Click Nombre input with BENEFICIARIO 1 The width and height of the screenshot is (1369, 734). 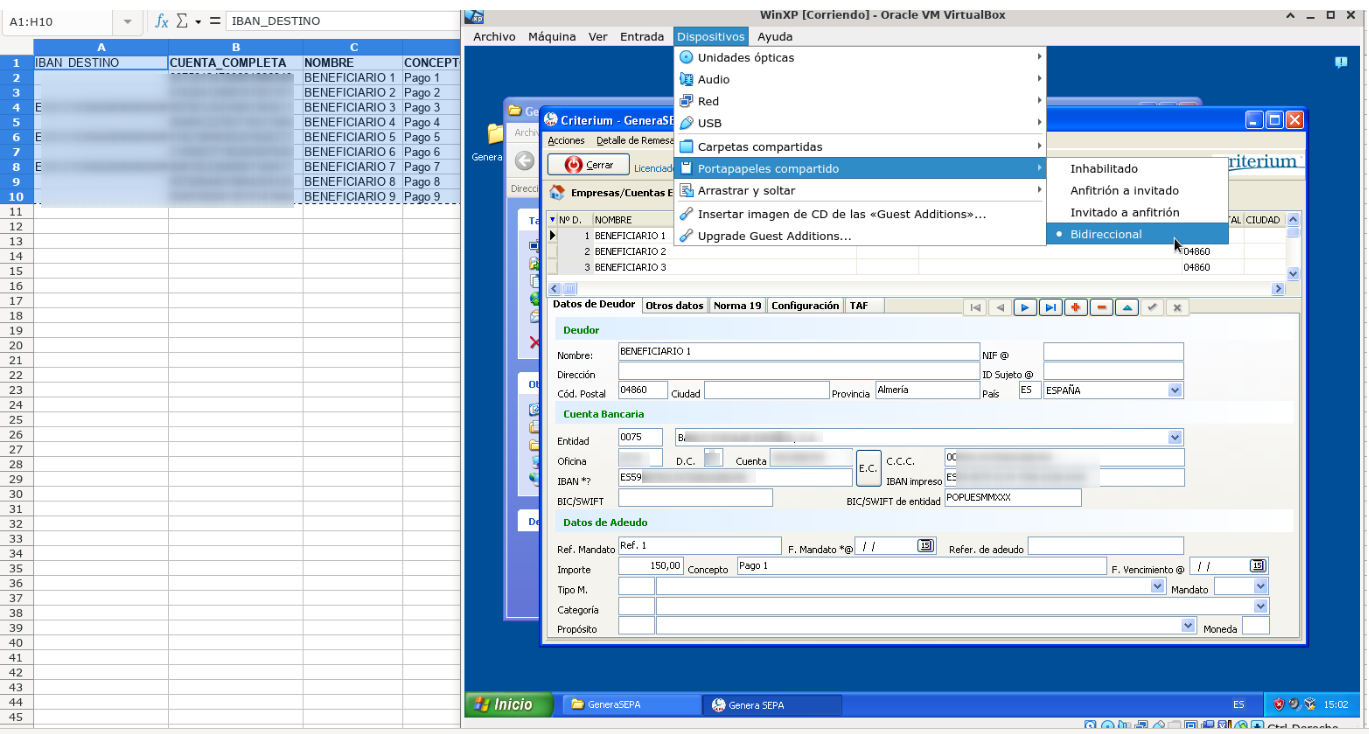[799, 352]
